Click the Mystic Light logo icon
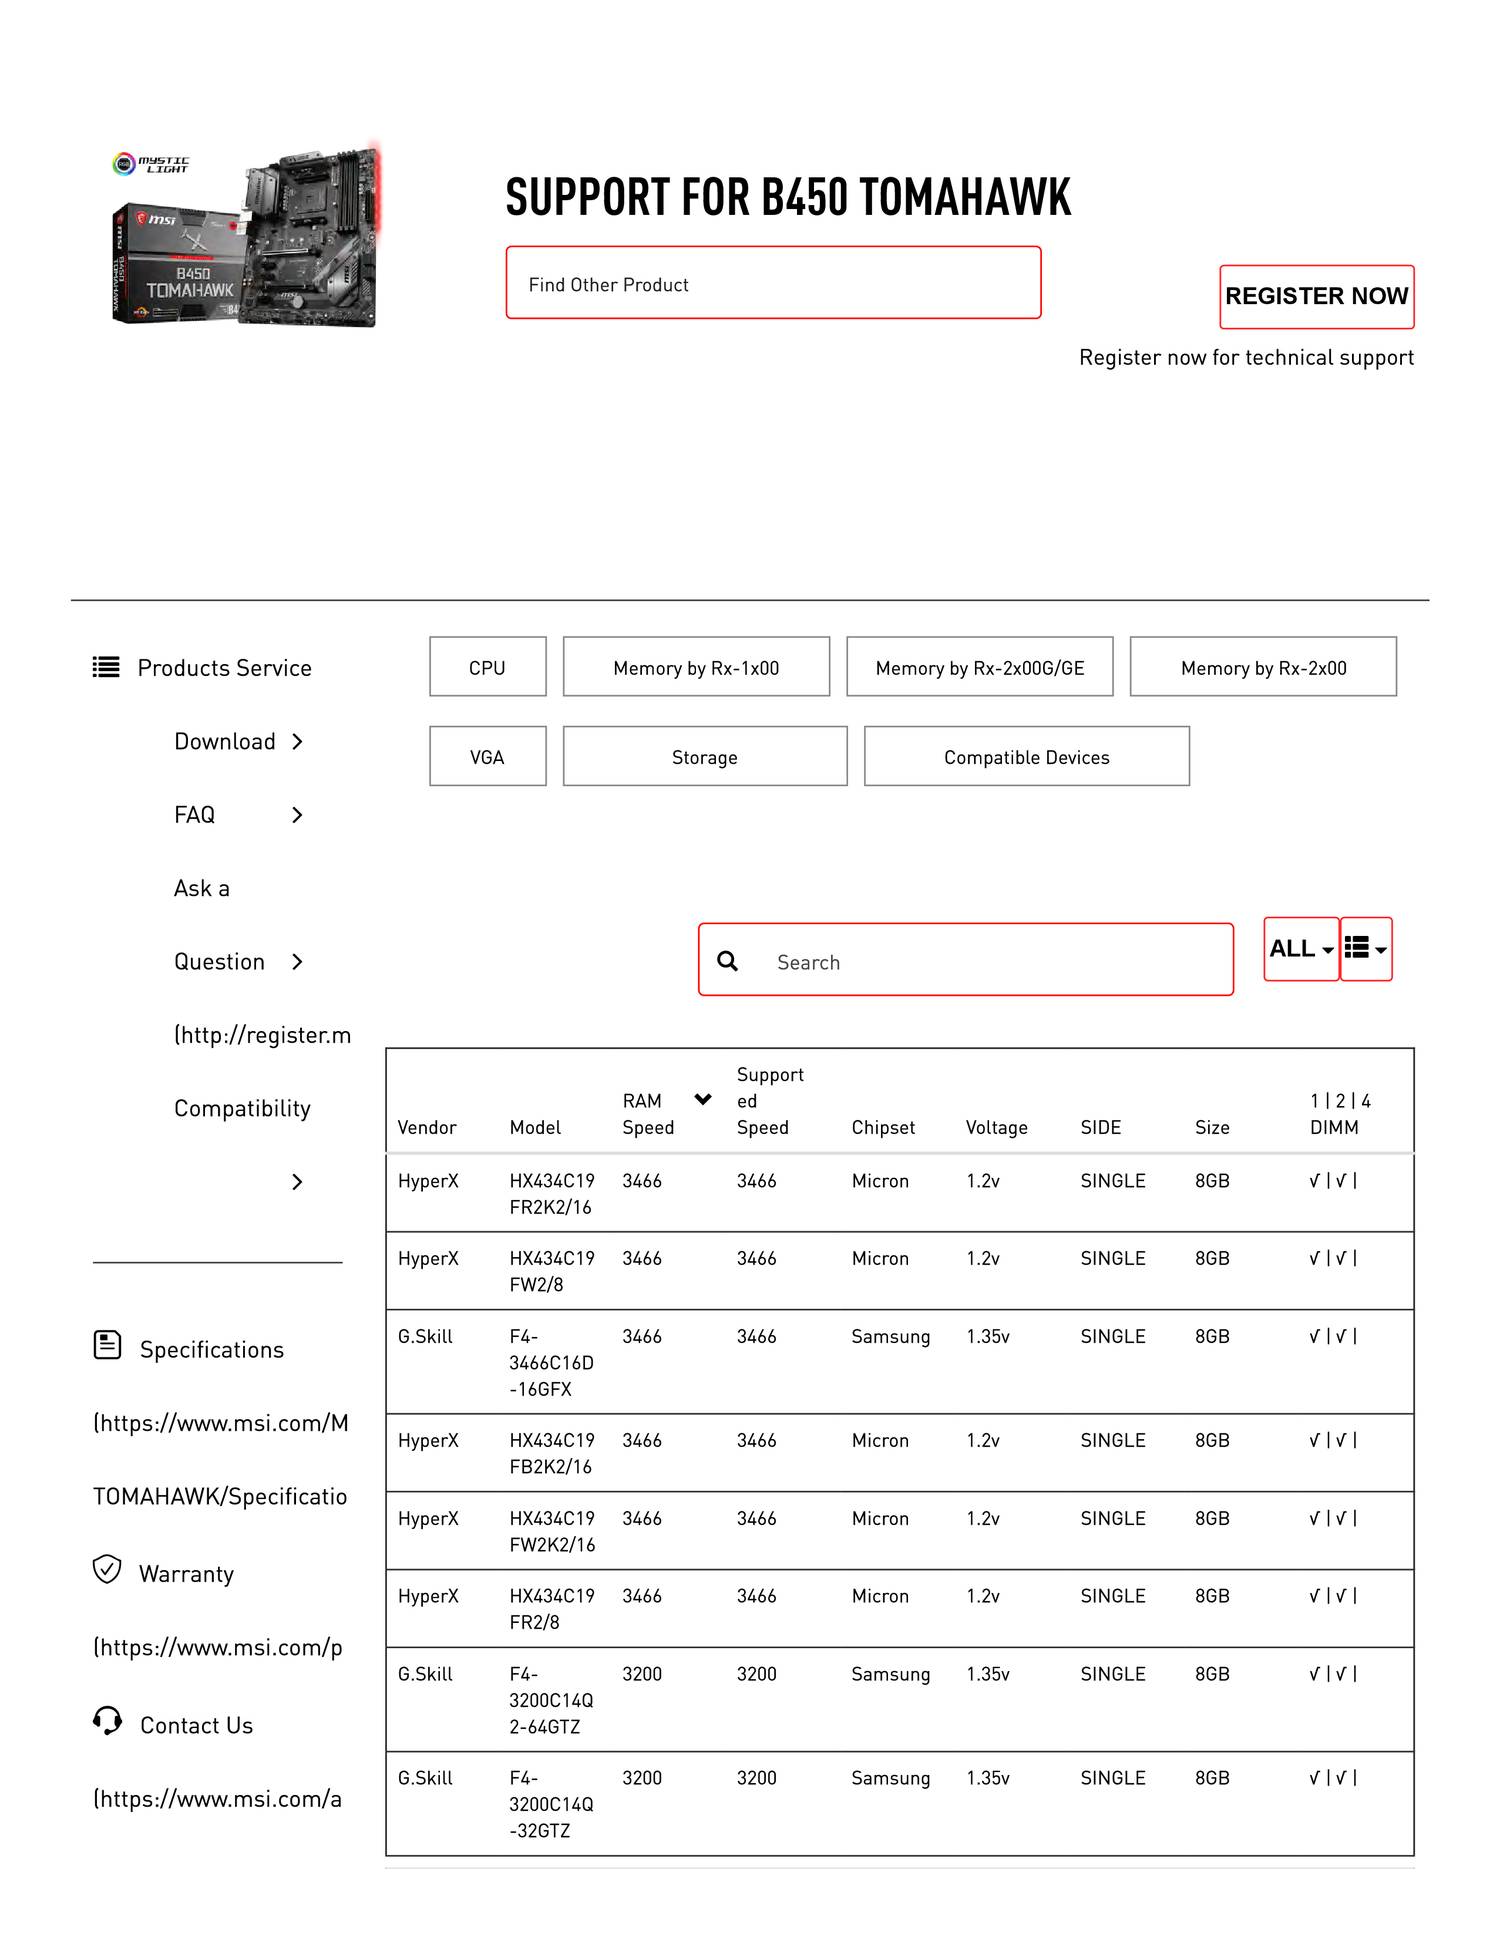Image resolution: width=1500 pixels, height=1940 pixels. coord(124,164)
